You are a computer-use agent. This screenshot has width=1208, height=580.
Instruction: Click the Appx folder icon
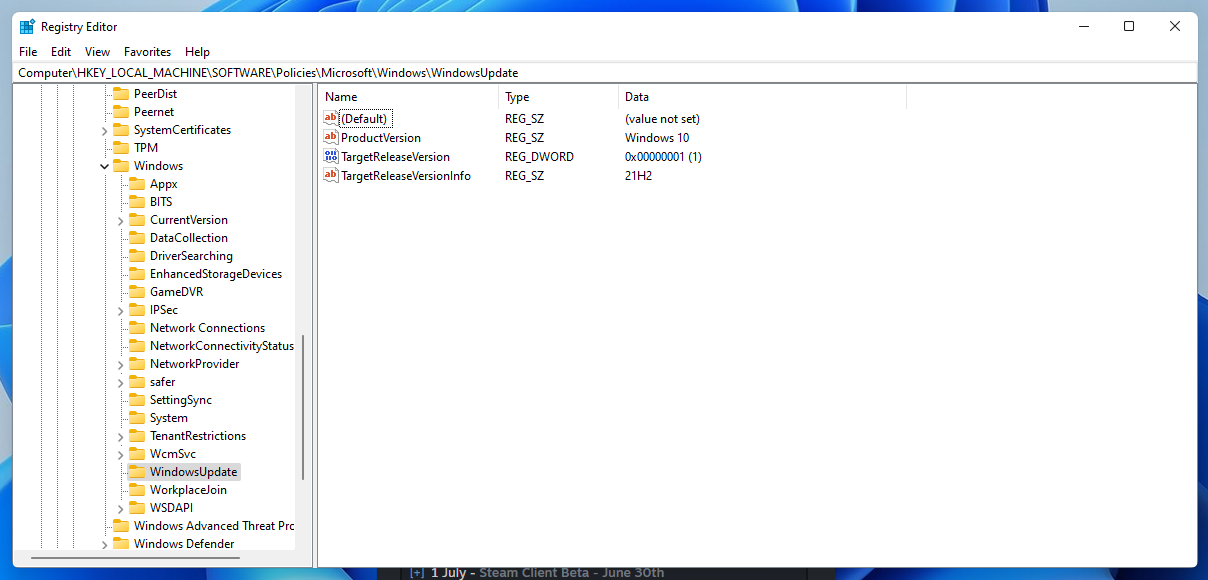click(x=137, y=184)
